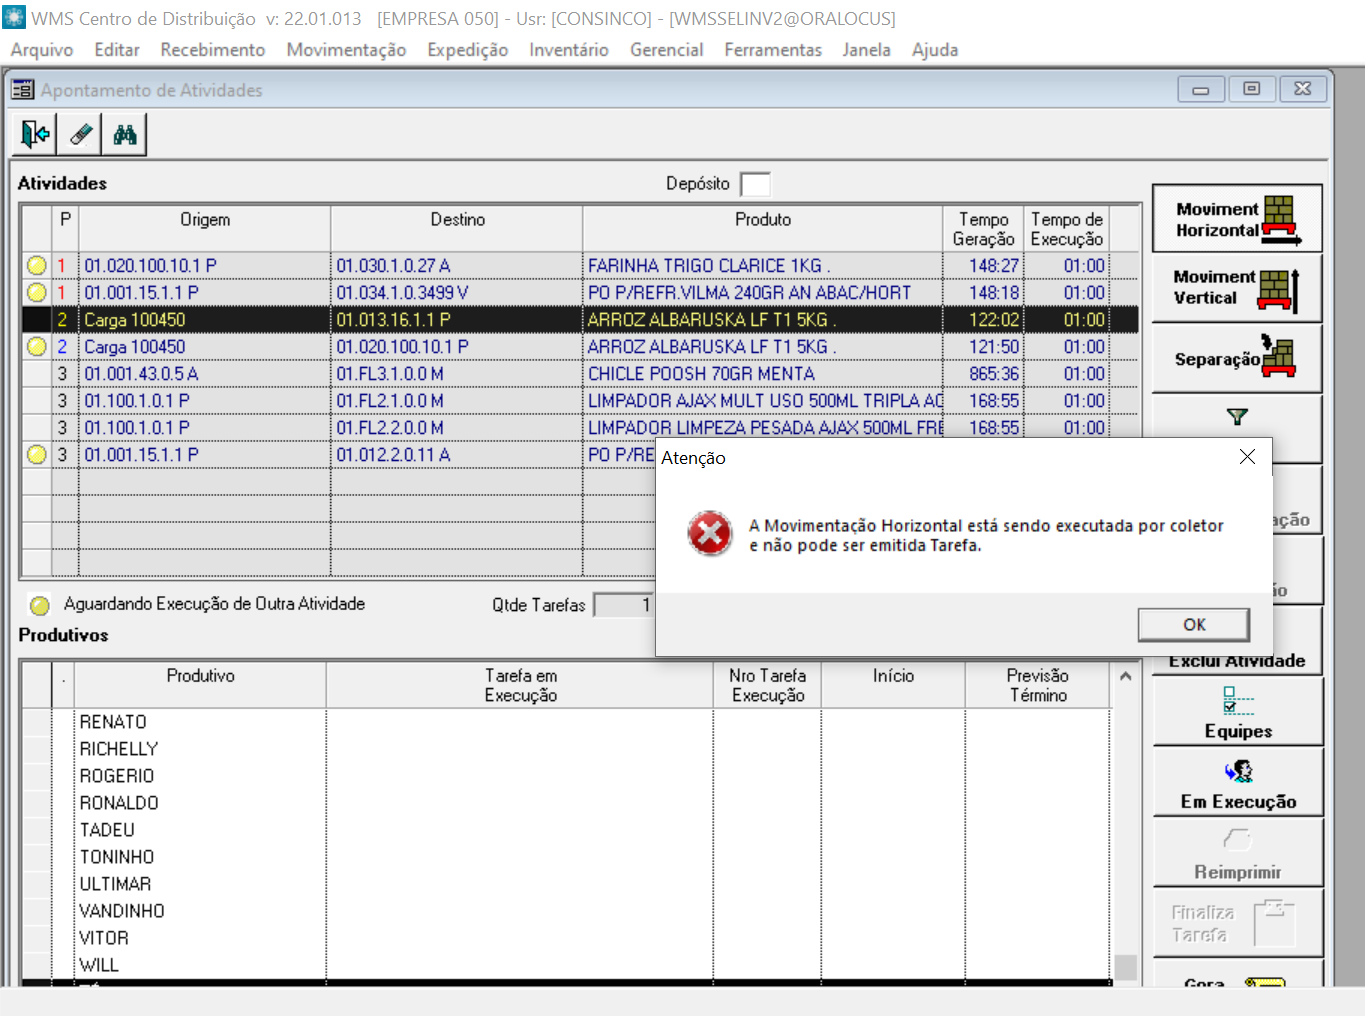This screenshot has height=1016, width=1365.
Task: Click the Reimprimir printer button
Action: pos(1238,853)
